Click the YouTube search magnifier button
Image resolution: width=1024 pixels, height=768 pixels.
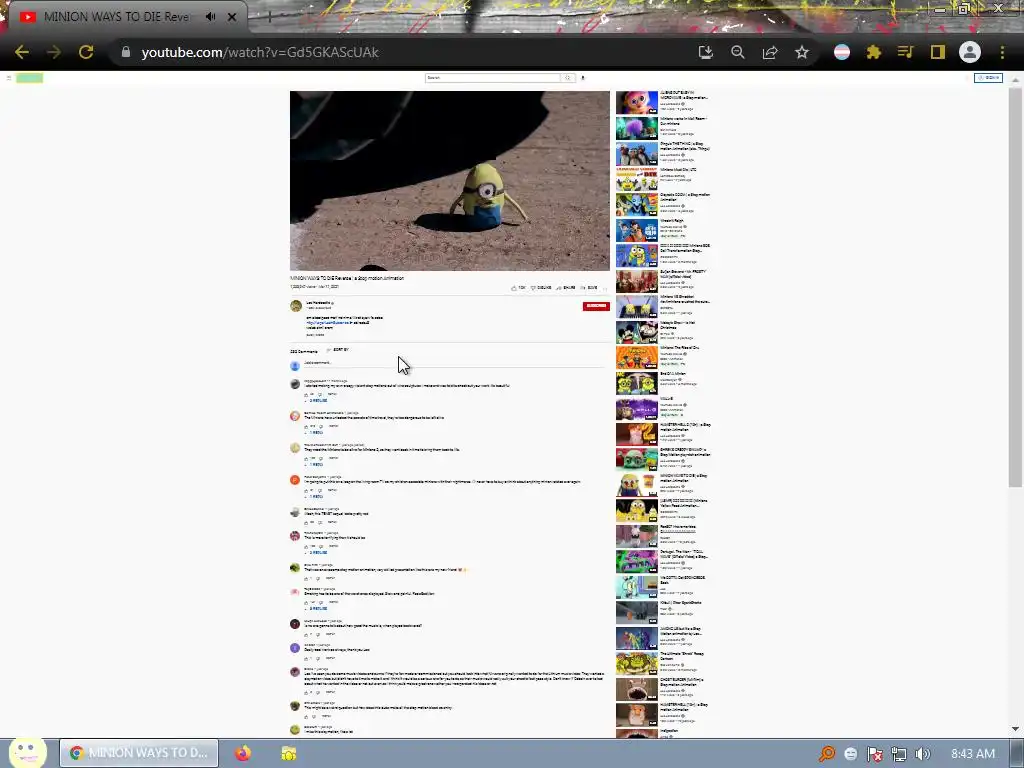click(x=568, y=78)
